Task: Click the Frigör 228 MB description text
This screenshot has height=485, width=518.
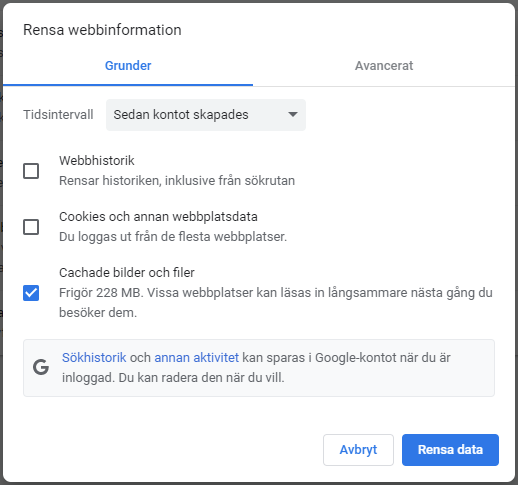Action: tap(276, 302)
